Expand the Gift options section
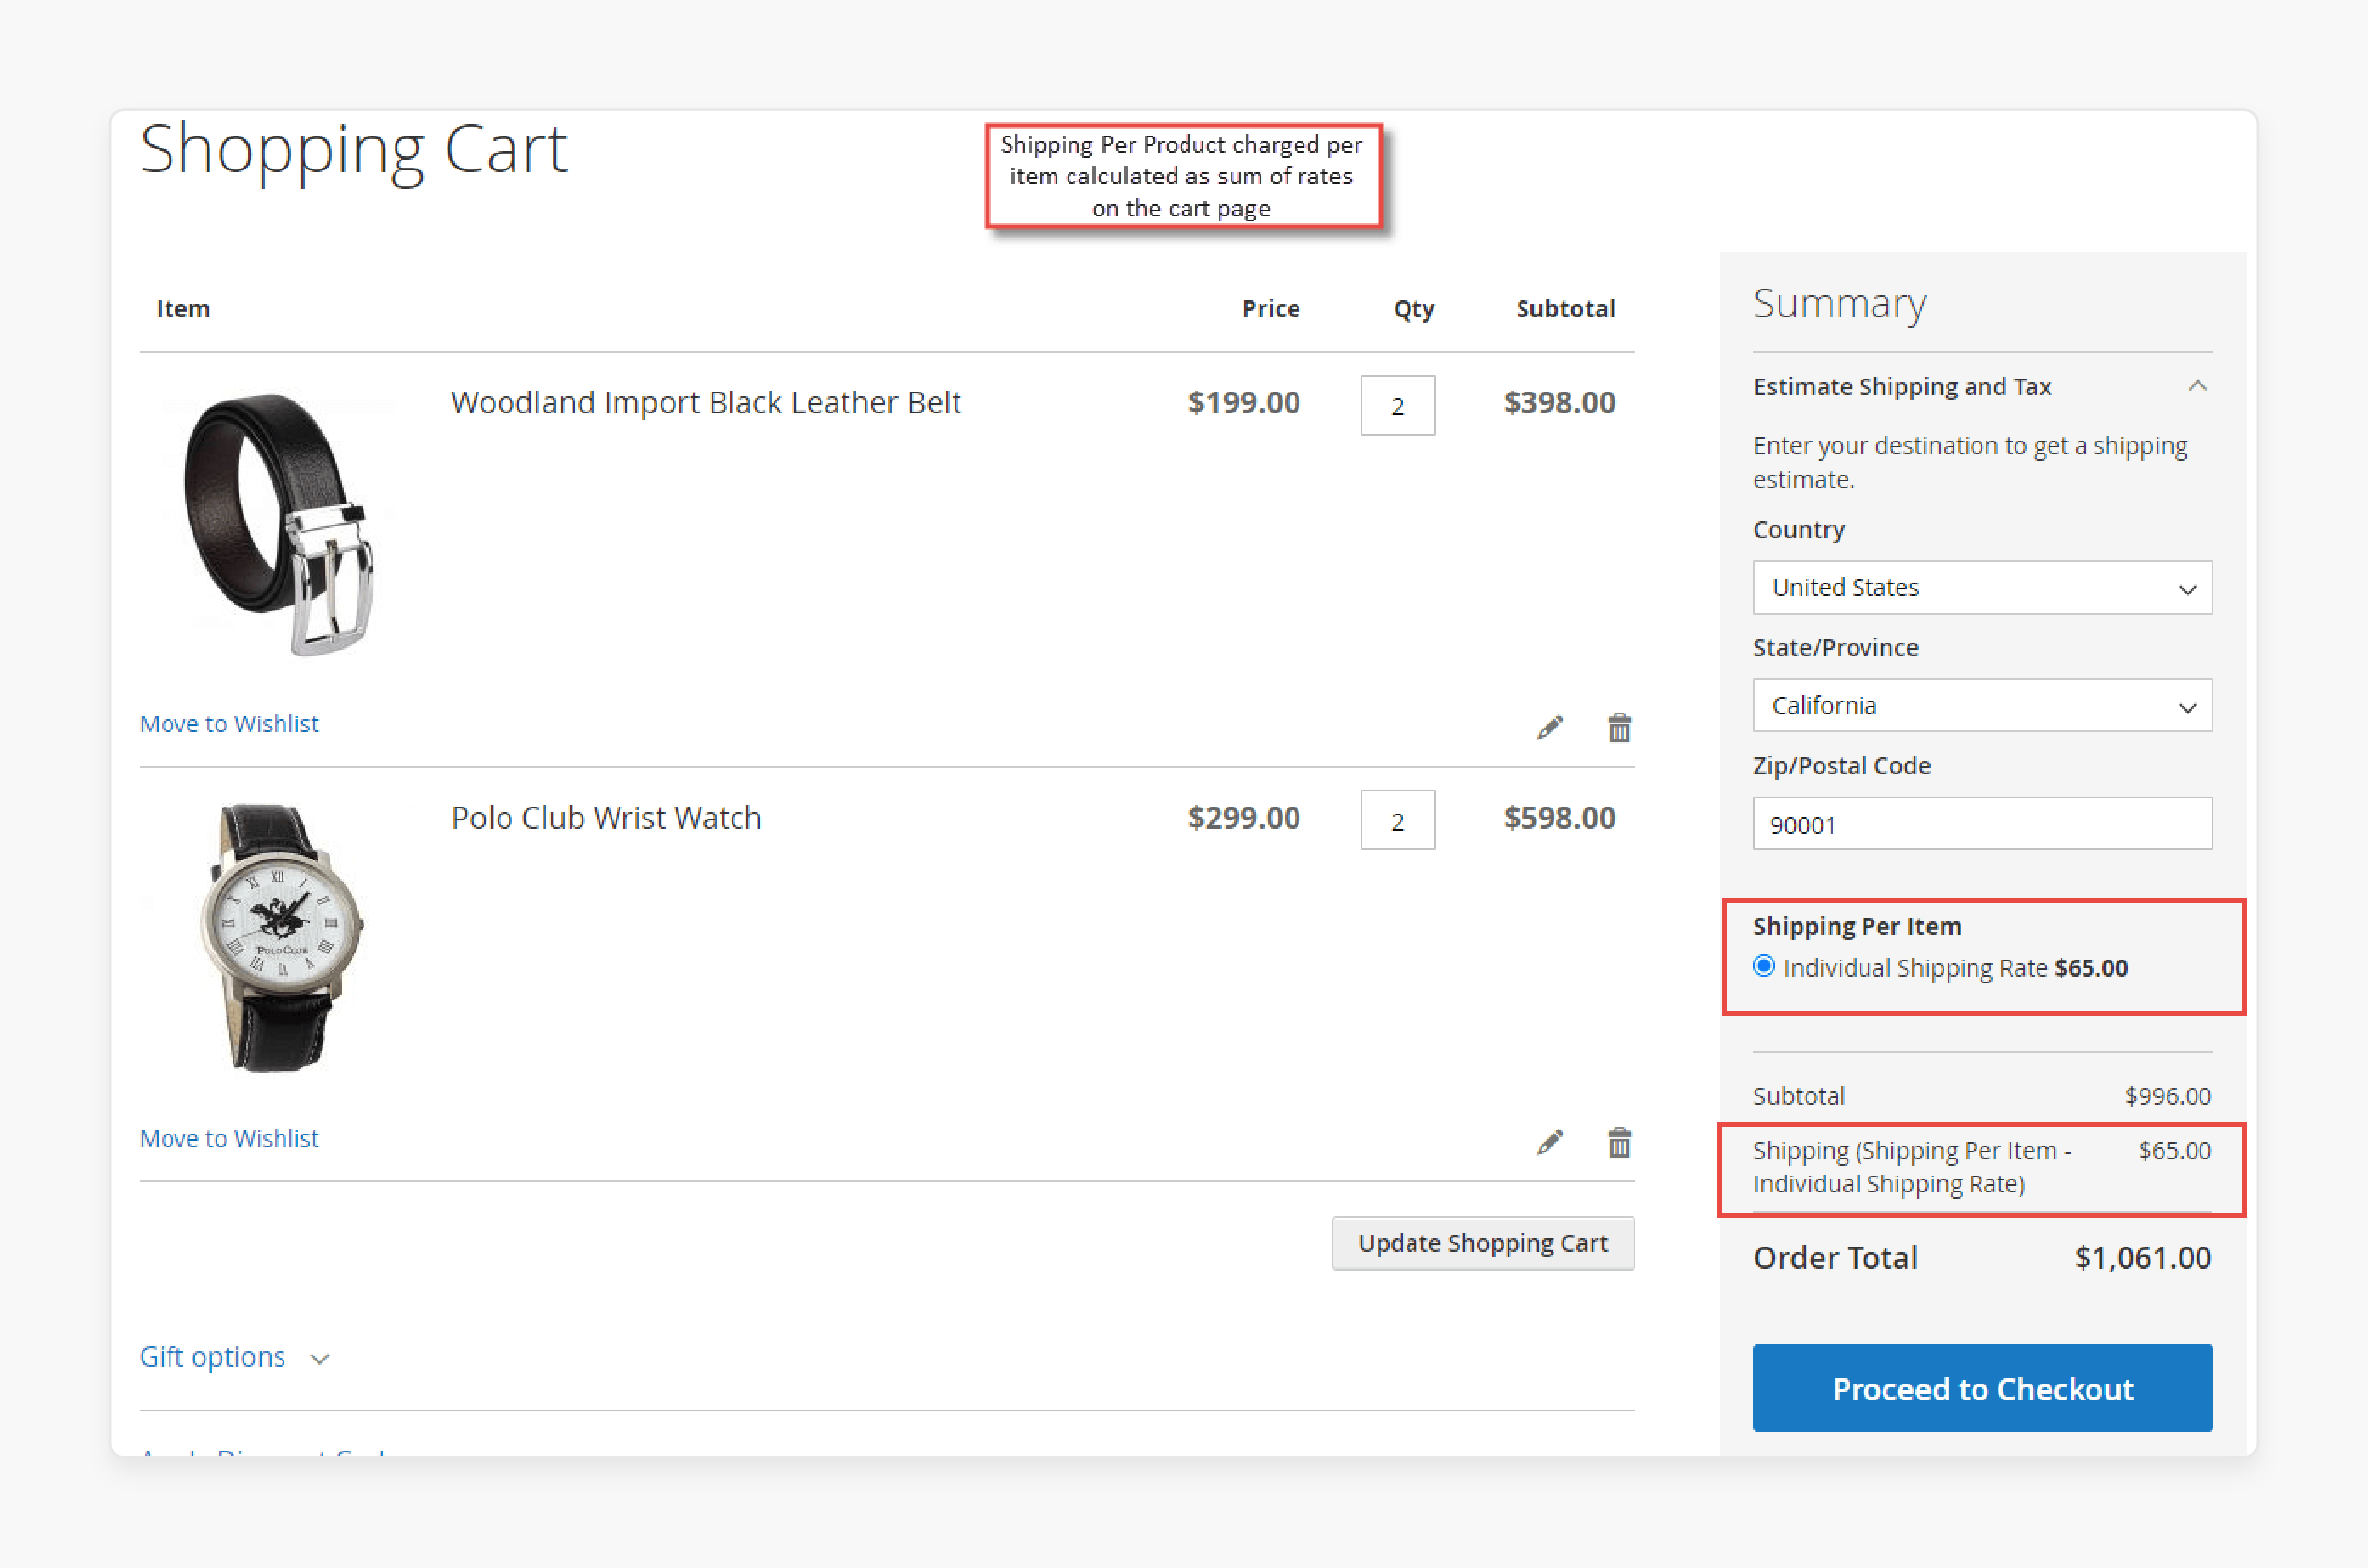The image size is (2368, 1568). (x=234, y=1357)
